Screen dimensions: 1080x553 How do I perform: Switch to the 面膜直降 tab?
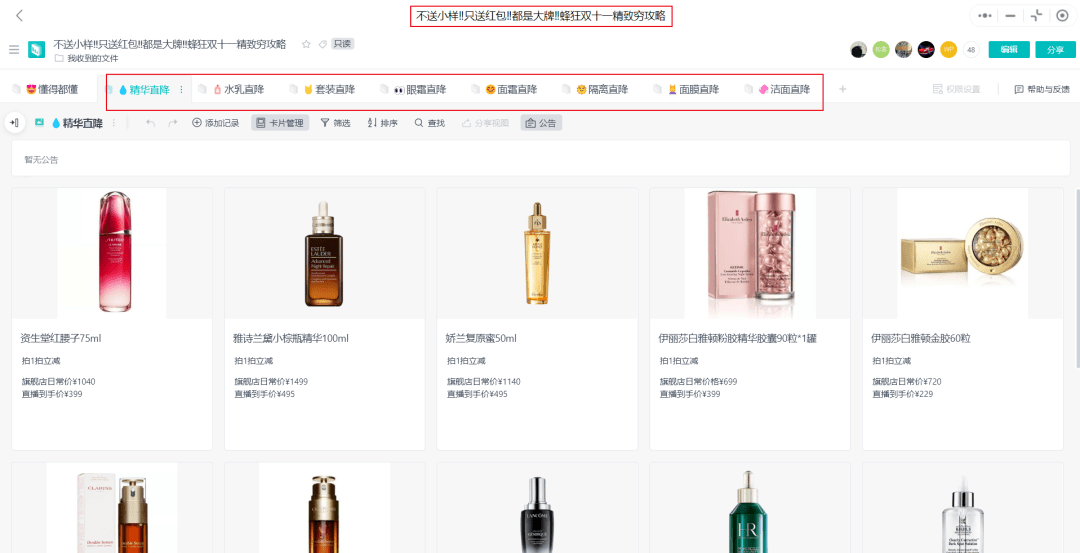693,90
